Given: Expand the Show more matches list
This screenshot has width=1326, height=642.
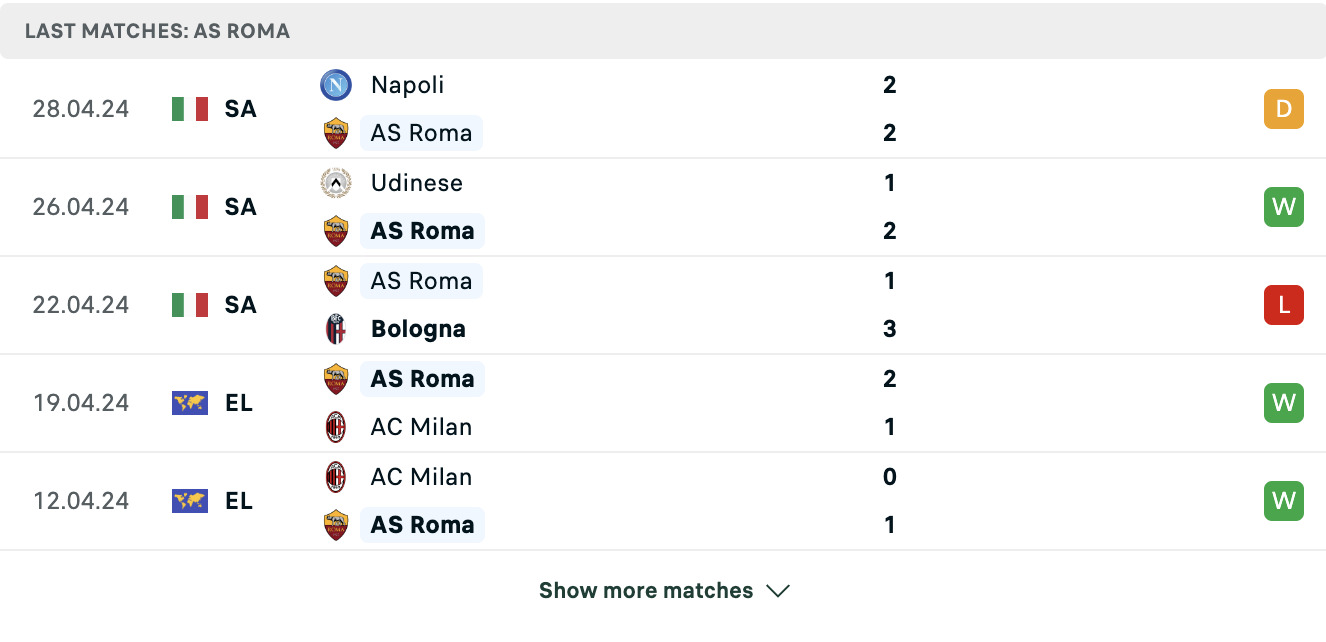Looking at the screenshot, I should pos(664,591).
